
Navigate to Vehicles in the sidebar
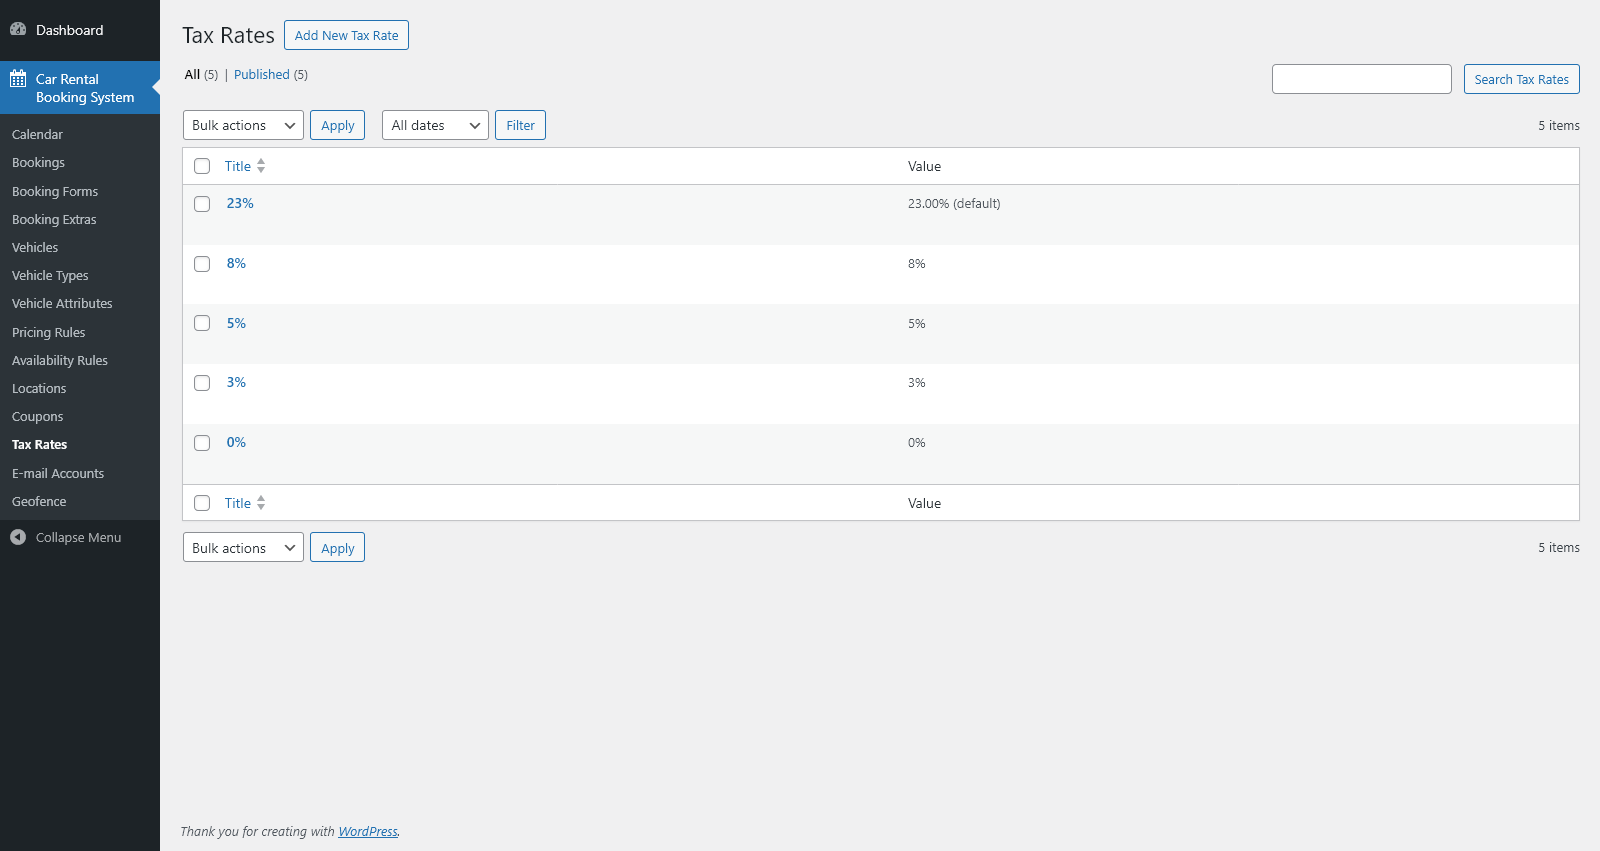coord(35,247)
